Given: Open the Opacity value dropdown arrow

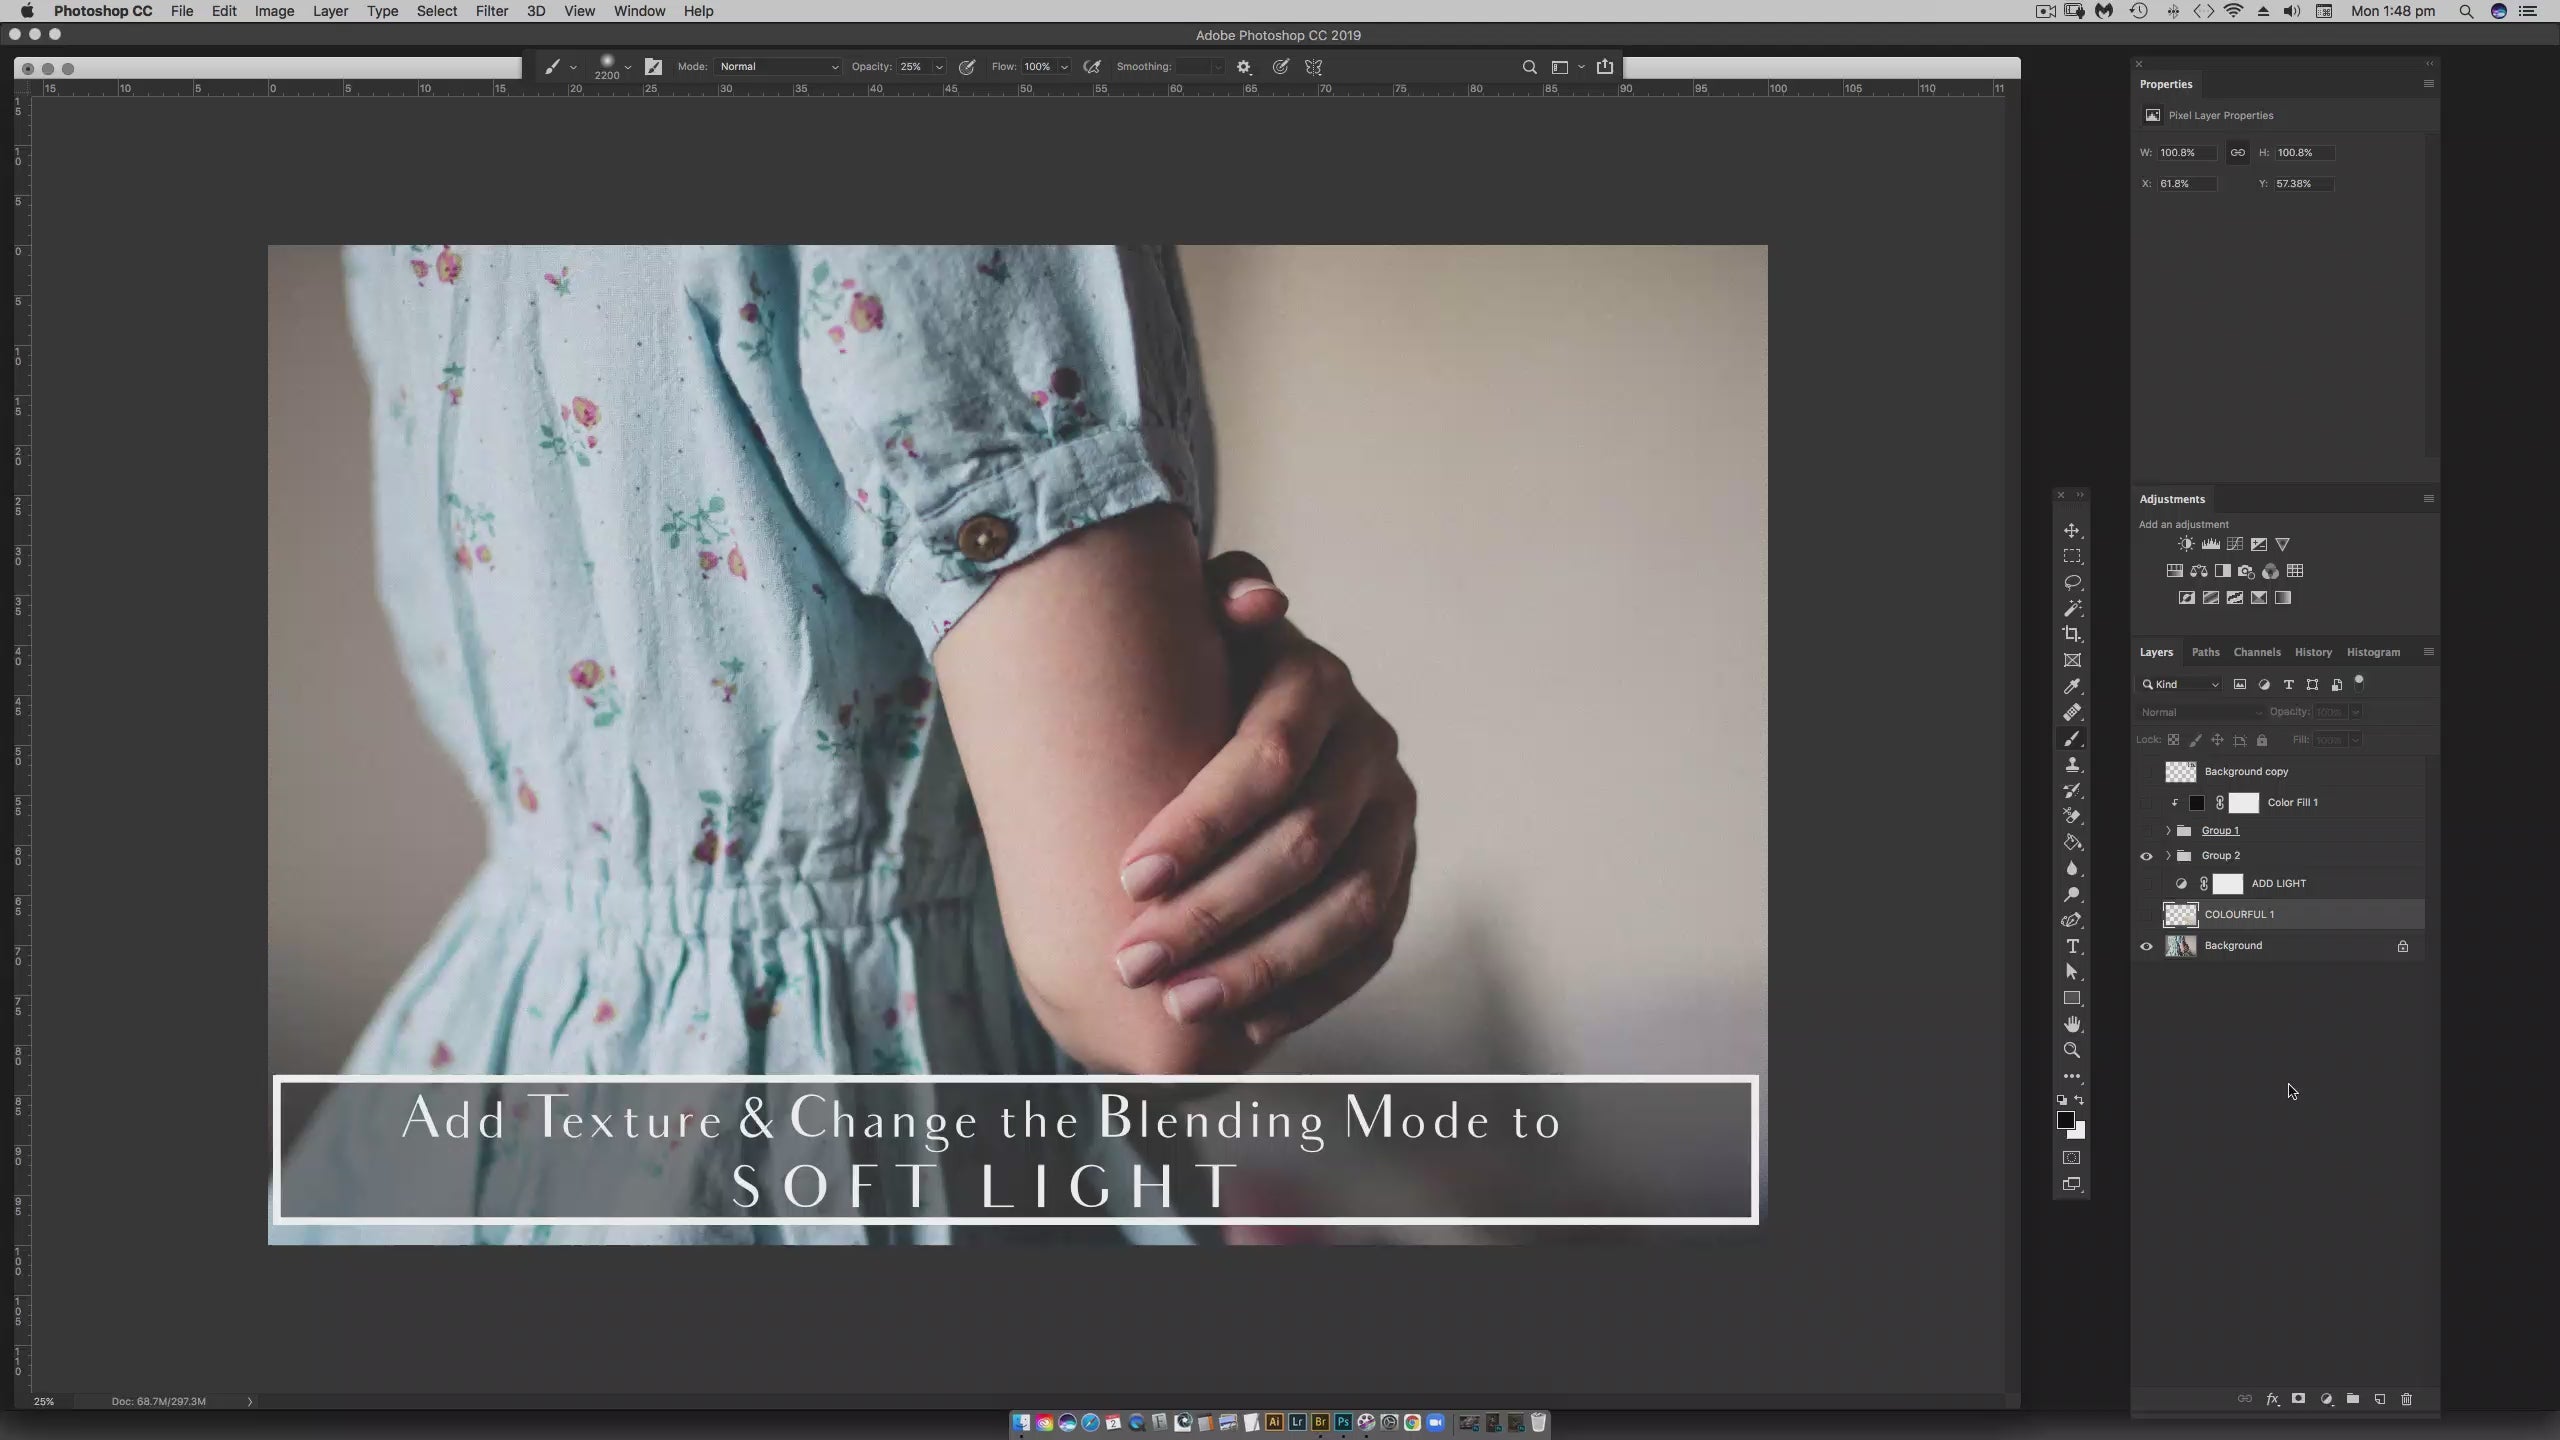Looking at the screenshot, I should click(939, 67).
